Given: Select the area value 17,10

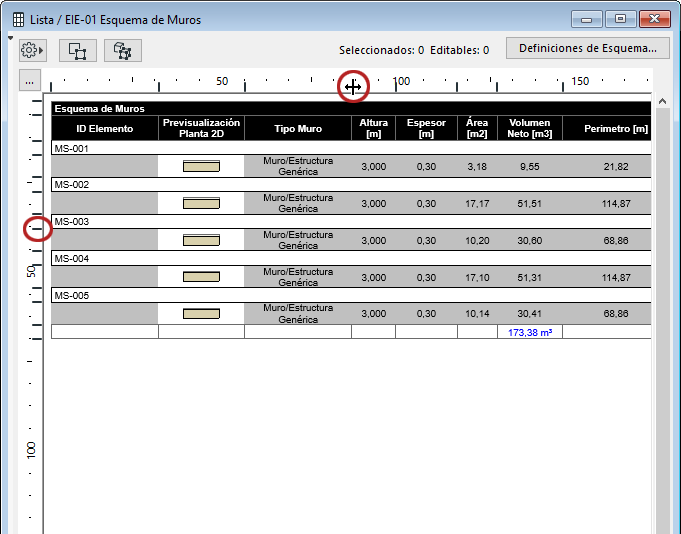Looking at the screenshot, I should pos(477,277).
